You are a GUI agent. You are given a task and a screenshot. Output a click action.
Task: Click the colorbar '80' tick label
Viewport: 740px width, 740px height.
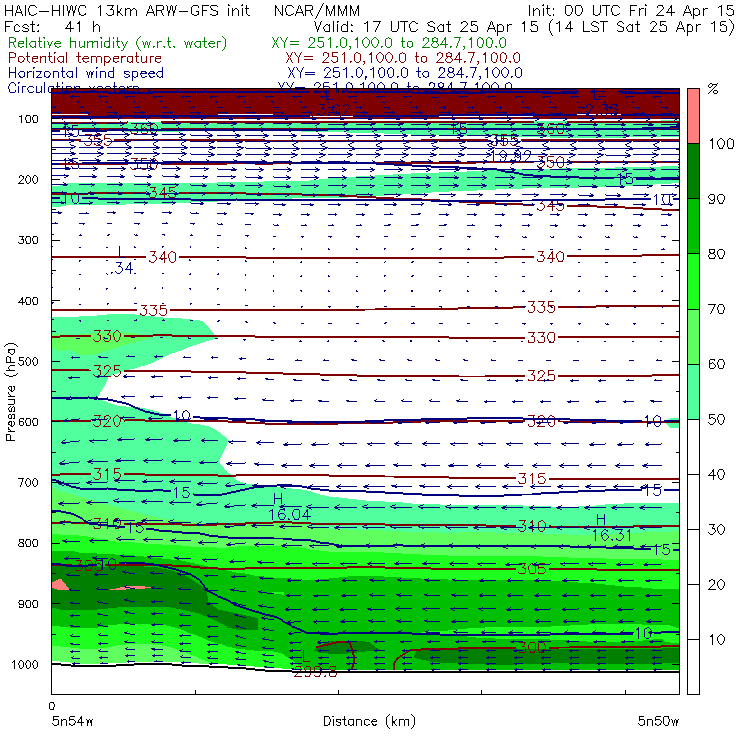coord(716,254)
